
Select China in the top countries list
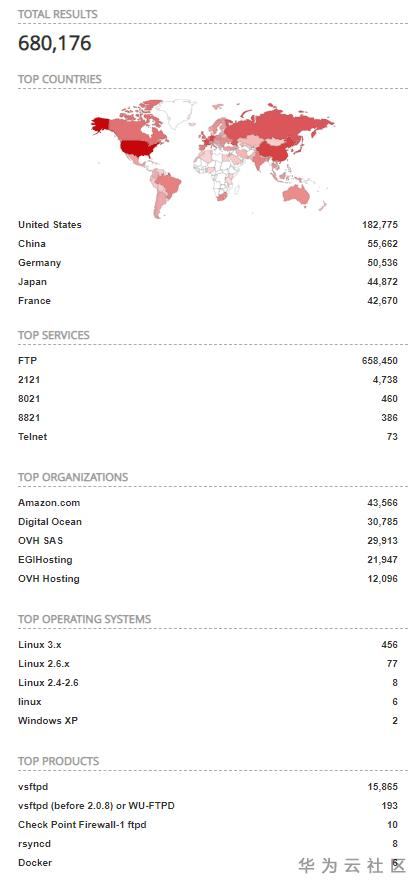pyautogui.click(x=32, y=244)
